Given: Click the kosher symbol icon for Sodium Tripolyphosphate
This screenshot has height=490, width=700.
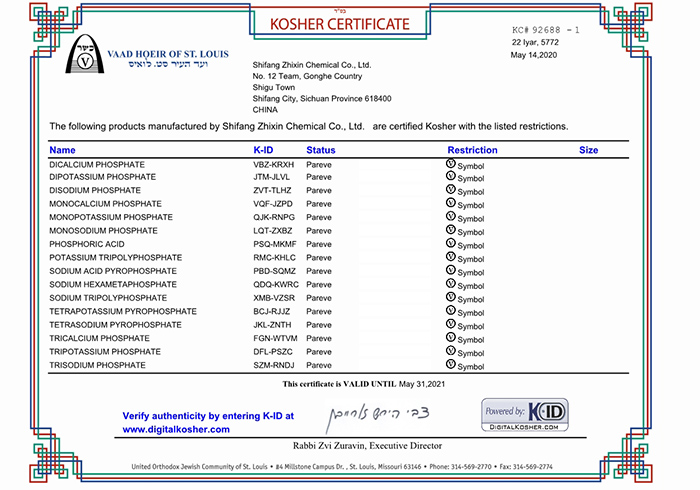Looking at the screenshot, I should pyautogui.click(x=450, y=298).
